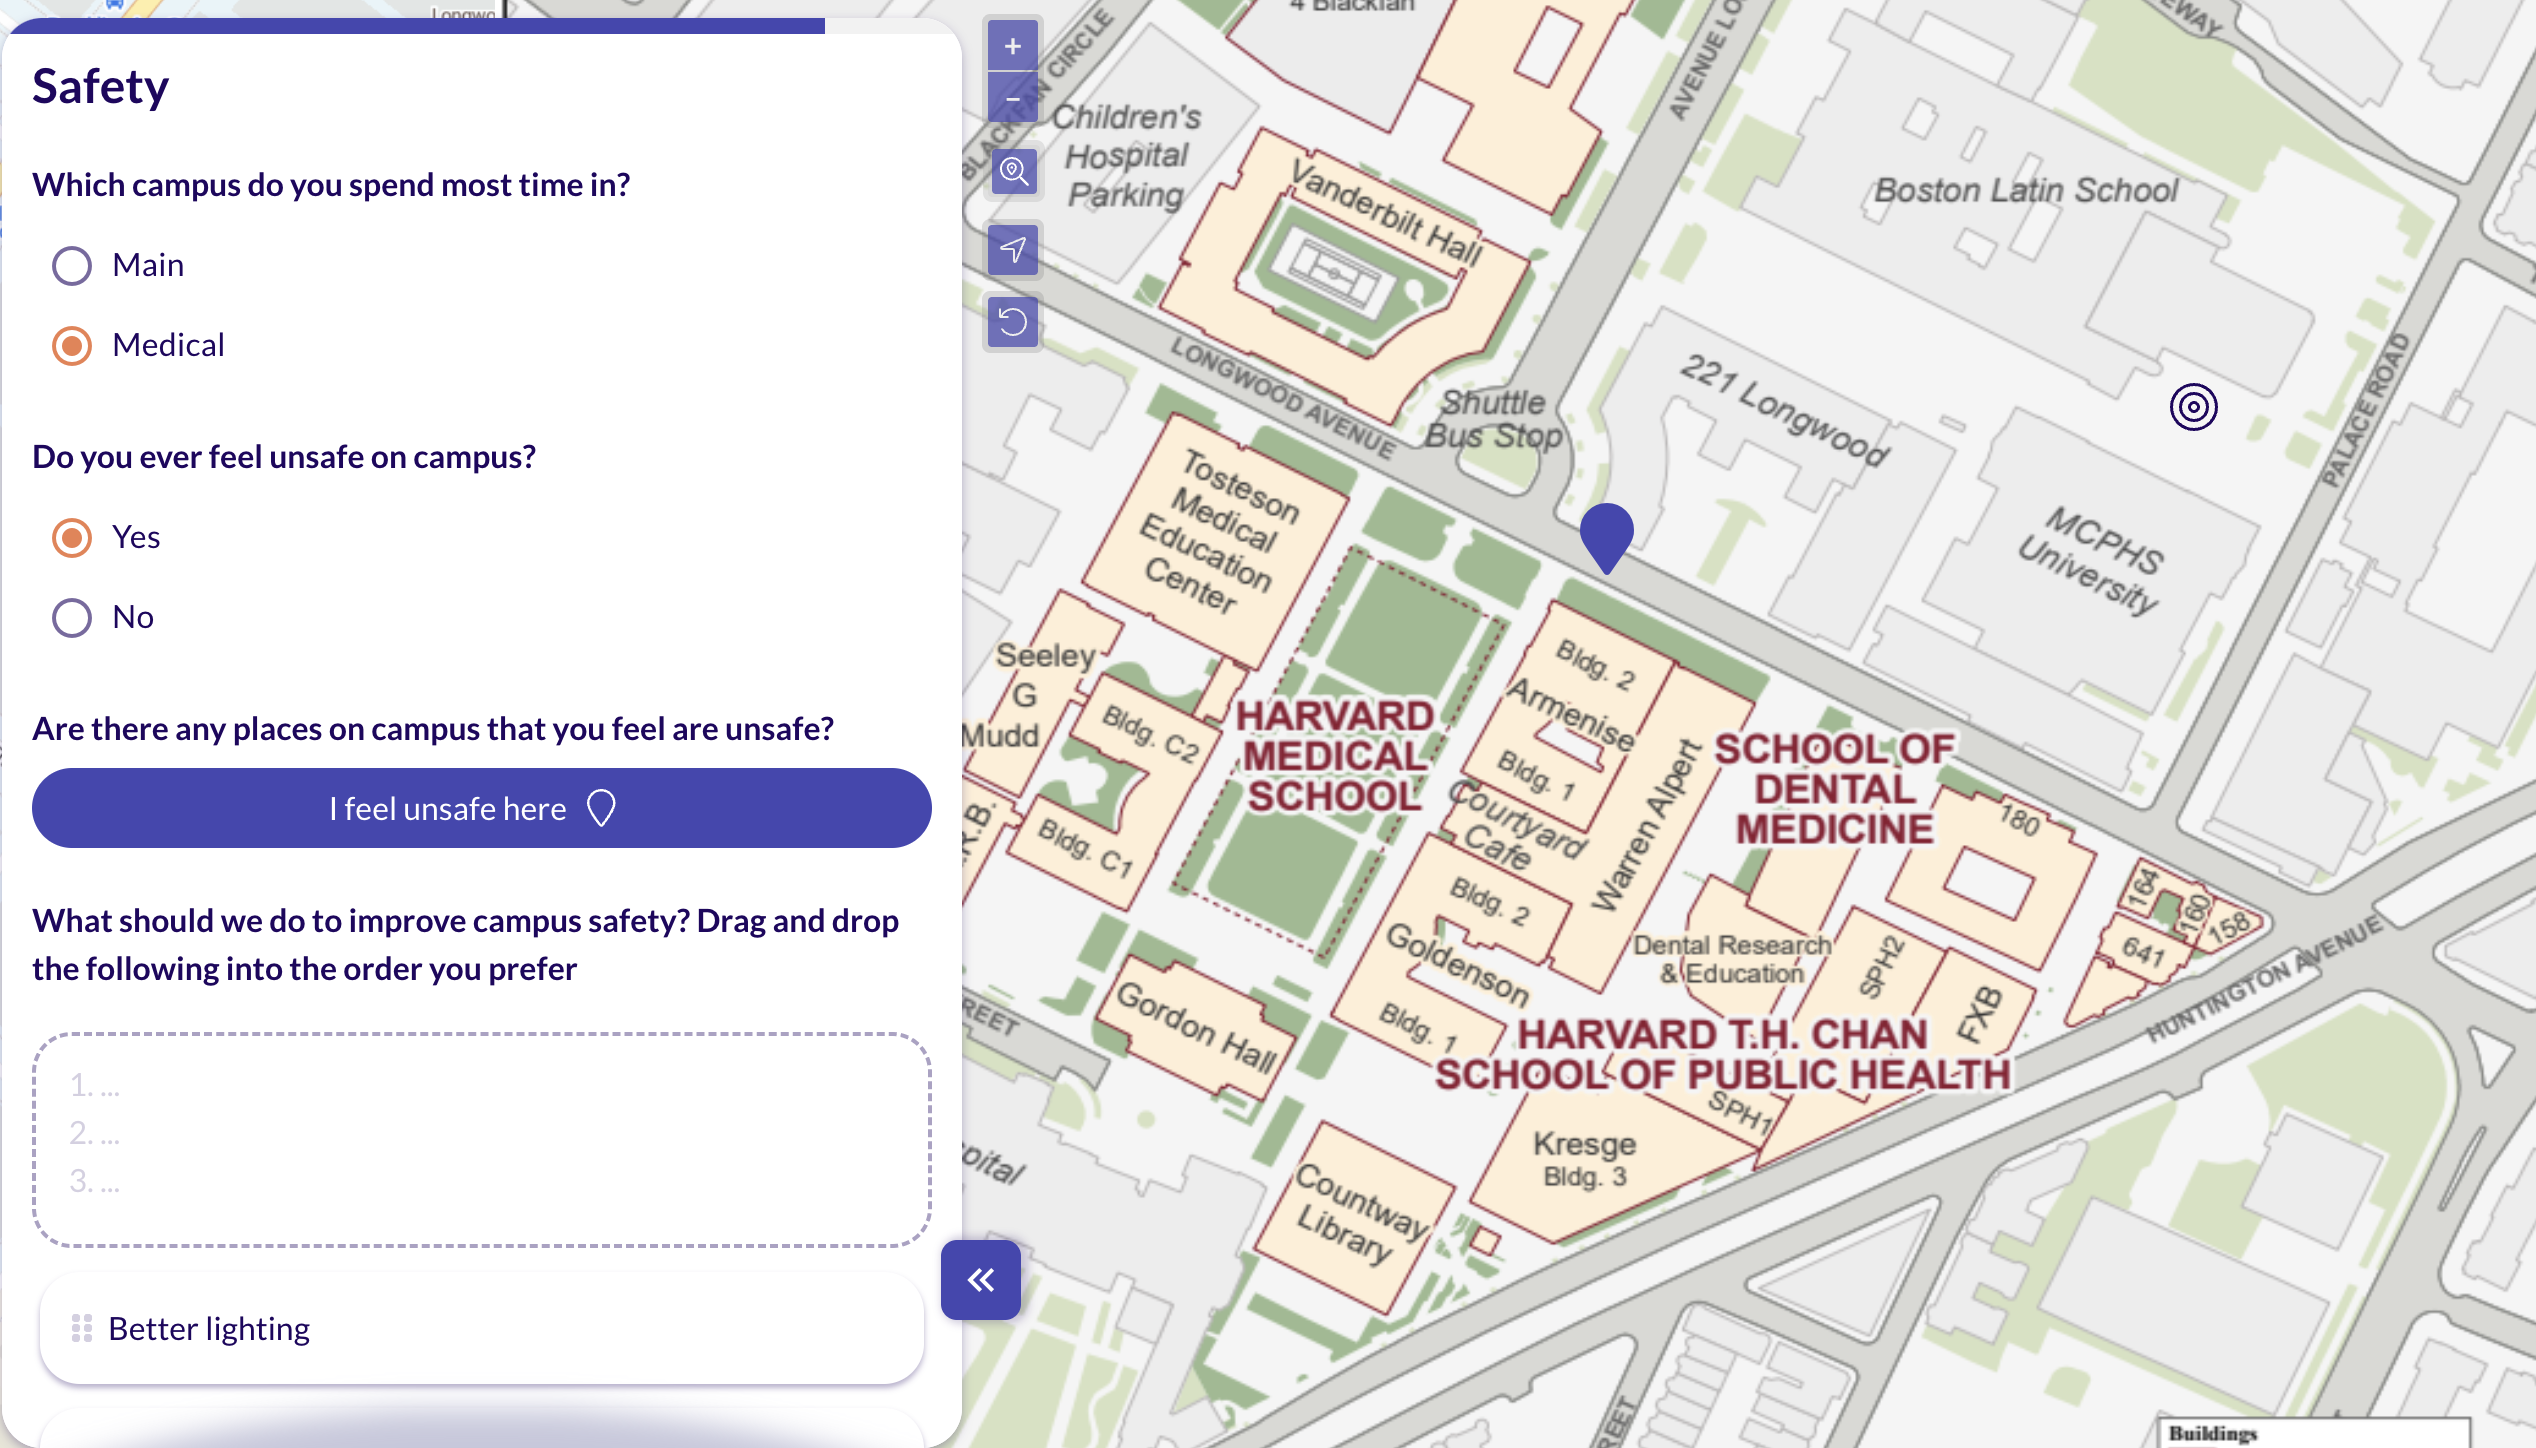Choose Yes for feeling unsafe

pos(72,538)
